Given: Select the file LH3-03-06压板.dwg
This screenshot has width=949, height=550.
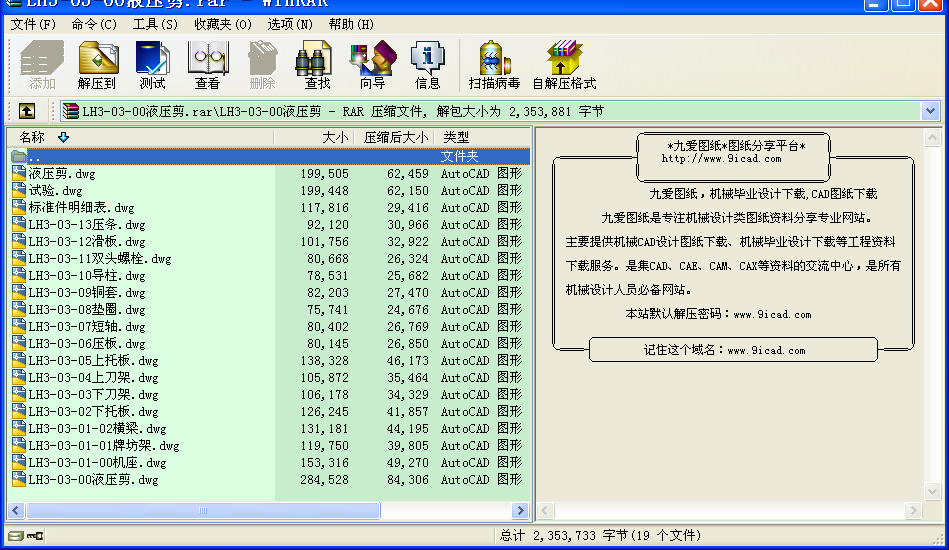Looking at the screenshot, I should tap(87, 344).
